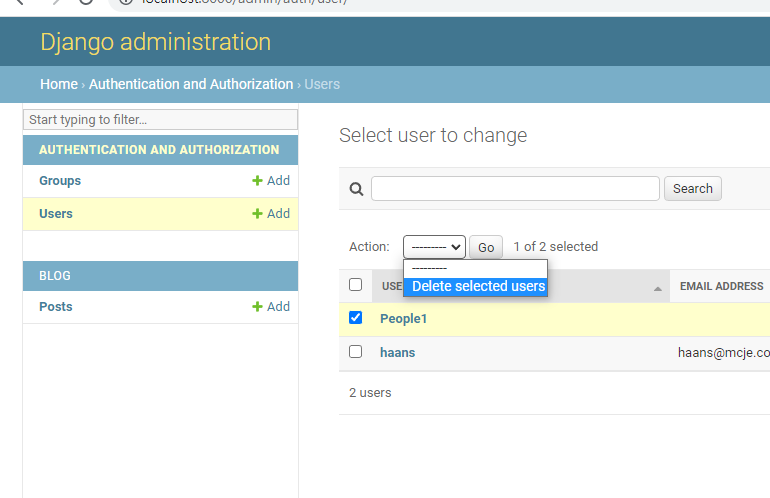Open the Action dropdown
This screenshot has height=498, width=770.
434,247
